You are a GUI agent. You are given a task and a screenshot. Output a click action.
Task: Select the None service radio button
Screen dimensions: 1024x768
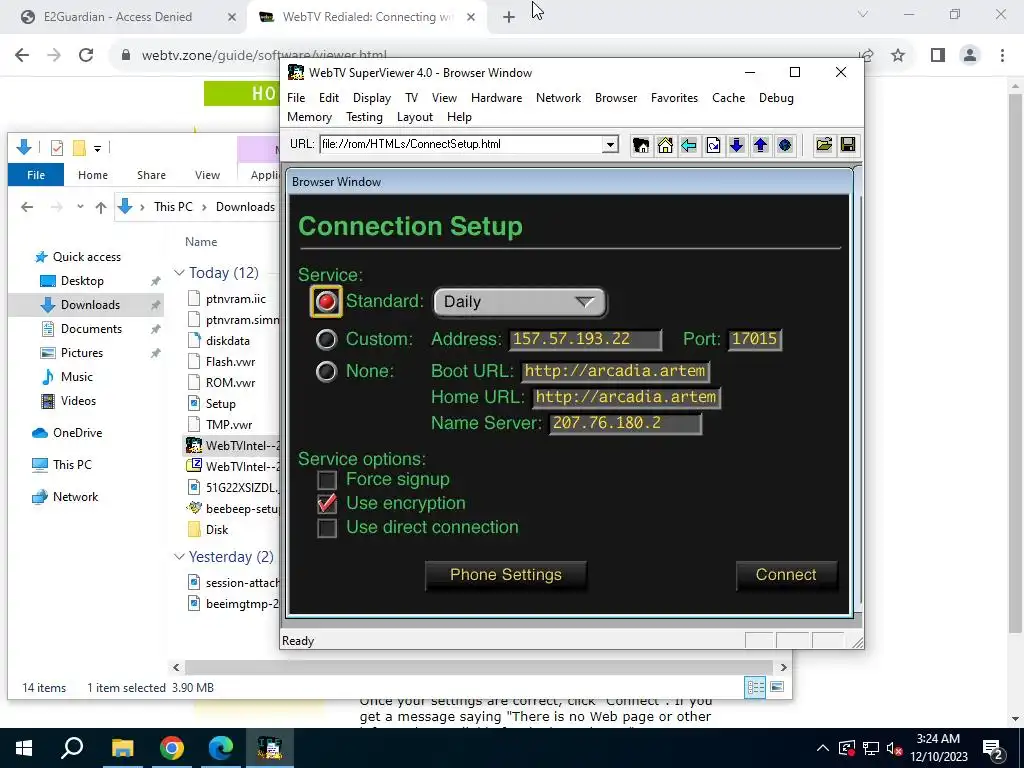coord(326,372)
